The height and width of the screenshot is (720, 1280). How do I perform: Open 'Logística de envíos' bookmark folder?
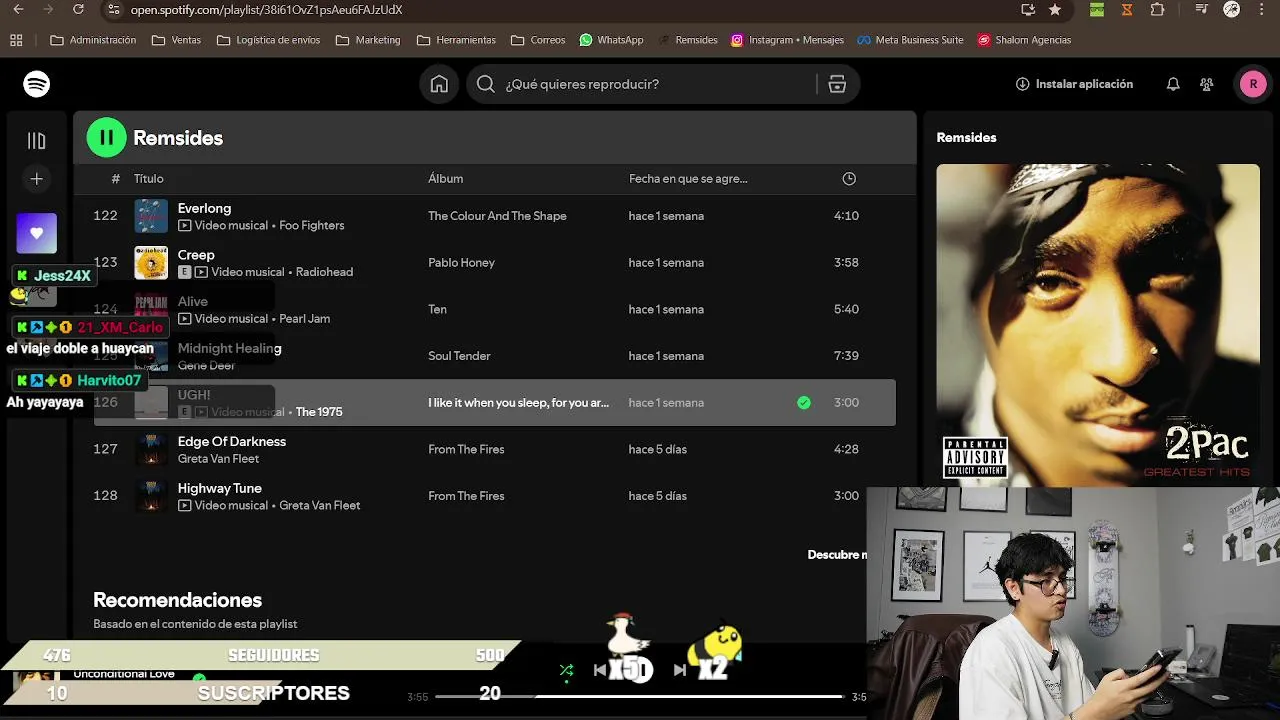coord(268,40)
